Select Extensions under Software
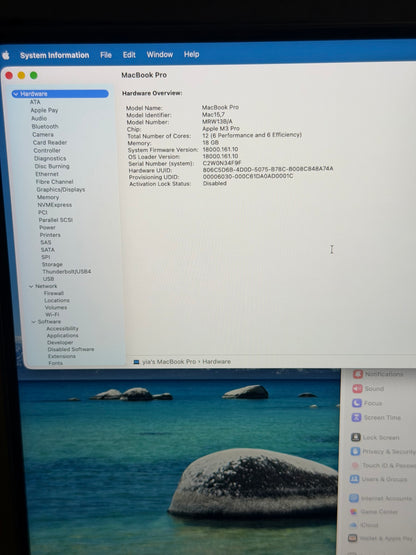Image resolution: width=416 pixels, height=555 pixels. [x=62, y=356]
